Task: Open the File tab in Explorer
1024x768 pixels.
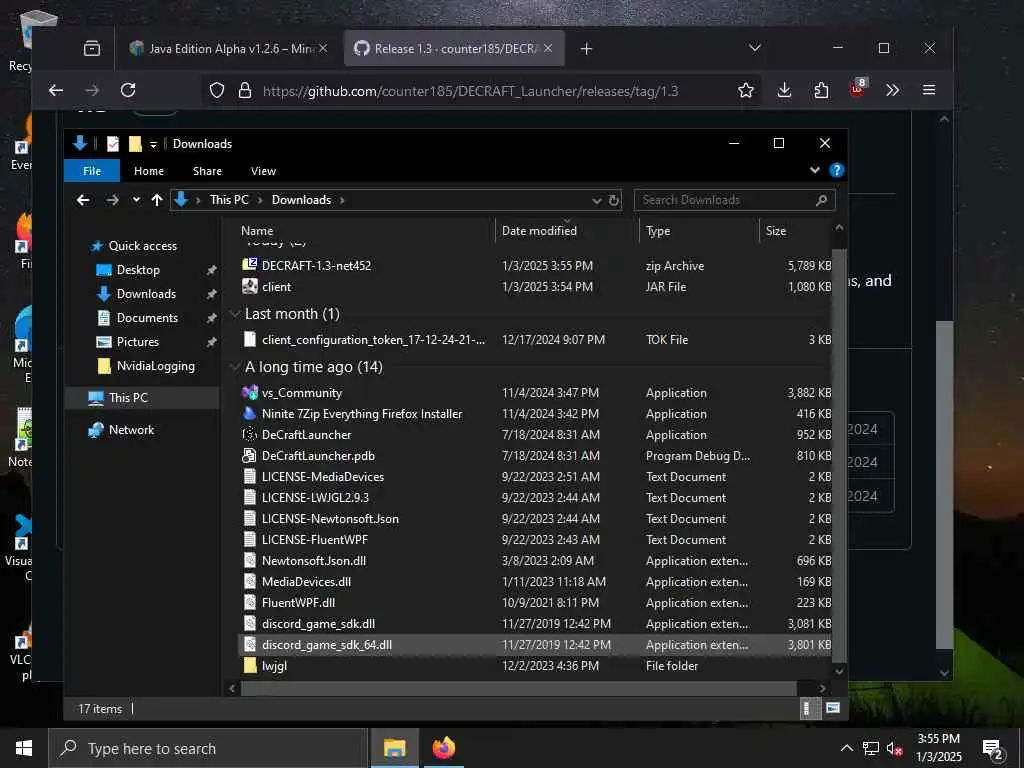Action: [92, 170]
